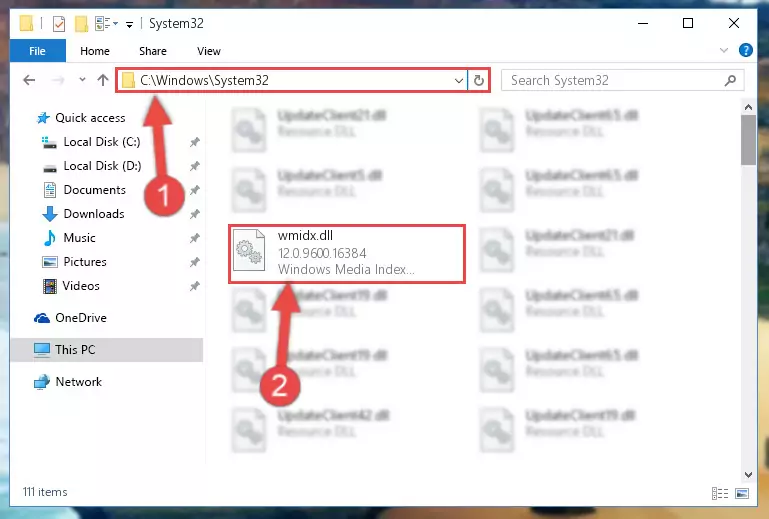The height and width of the screenshot is (519, 769).
Task: Open the File menu
Action: point(37,51)
